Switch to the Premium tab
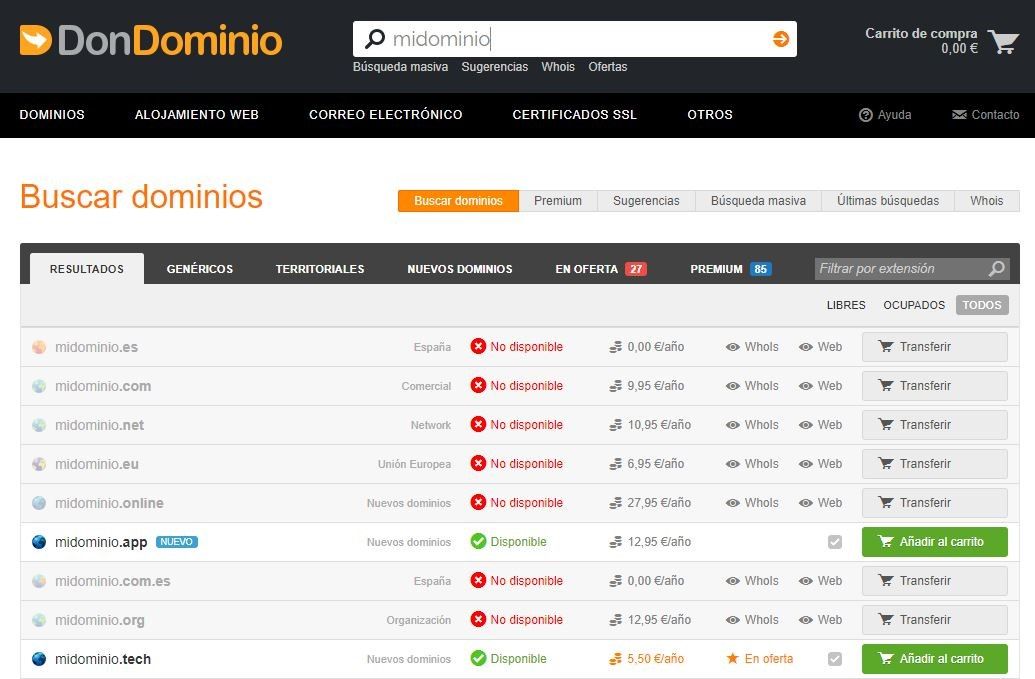This screenshot has height=679, width=1035. [x=558, y=200]
